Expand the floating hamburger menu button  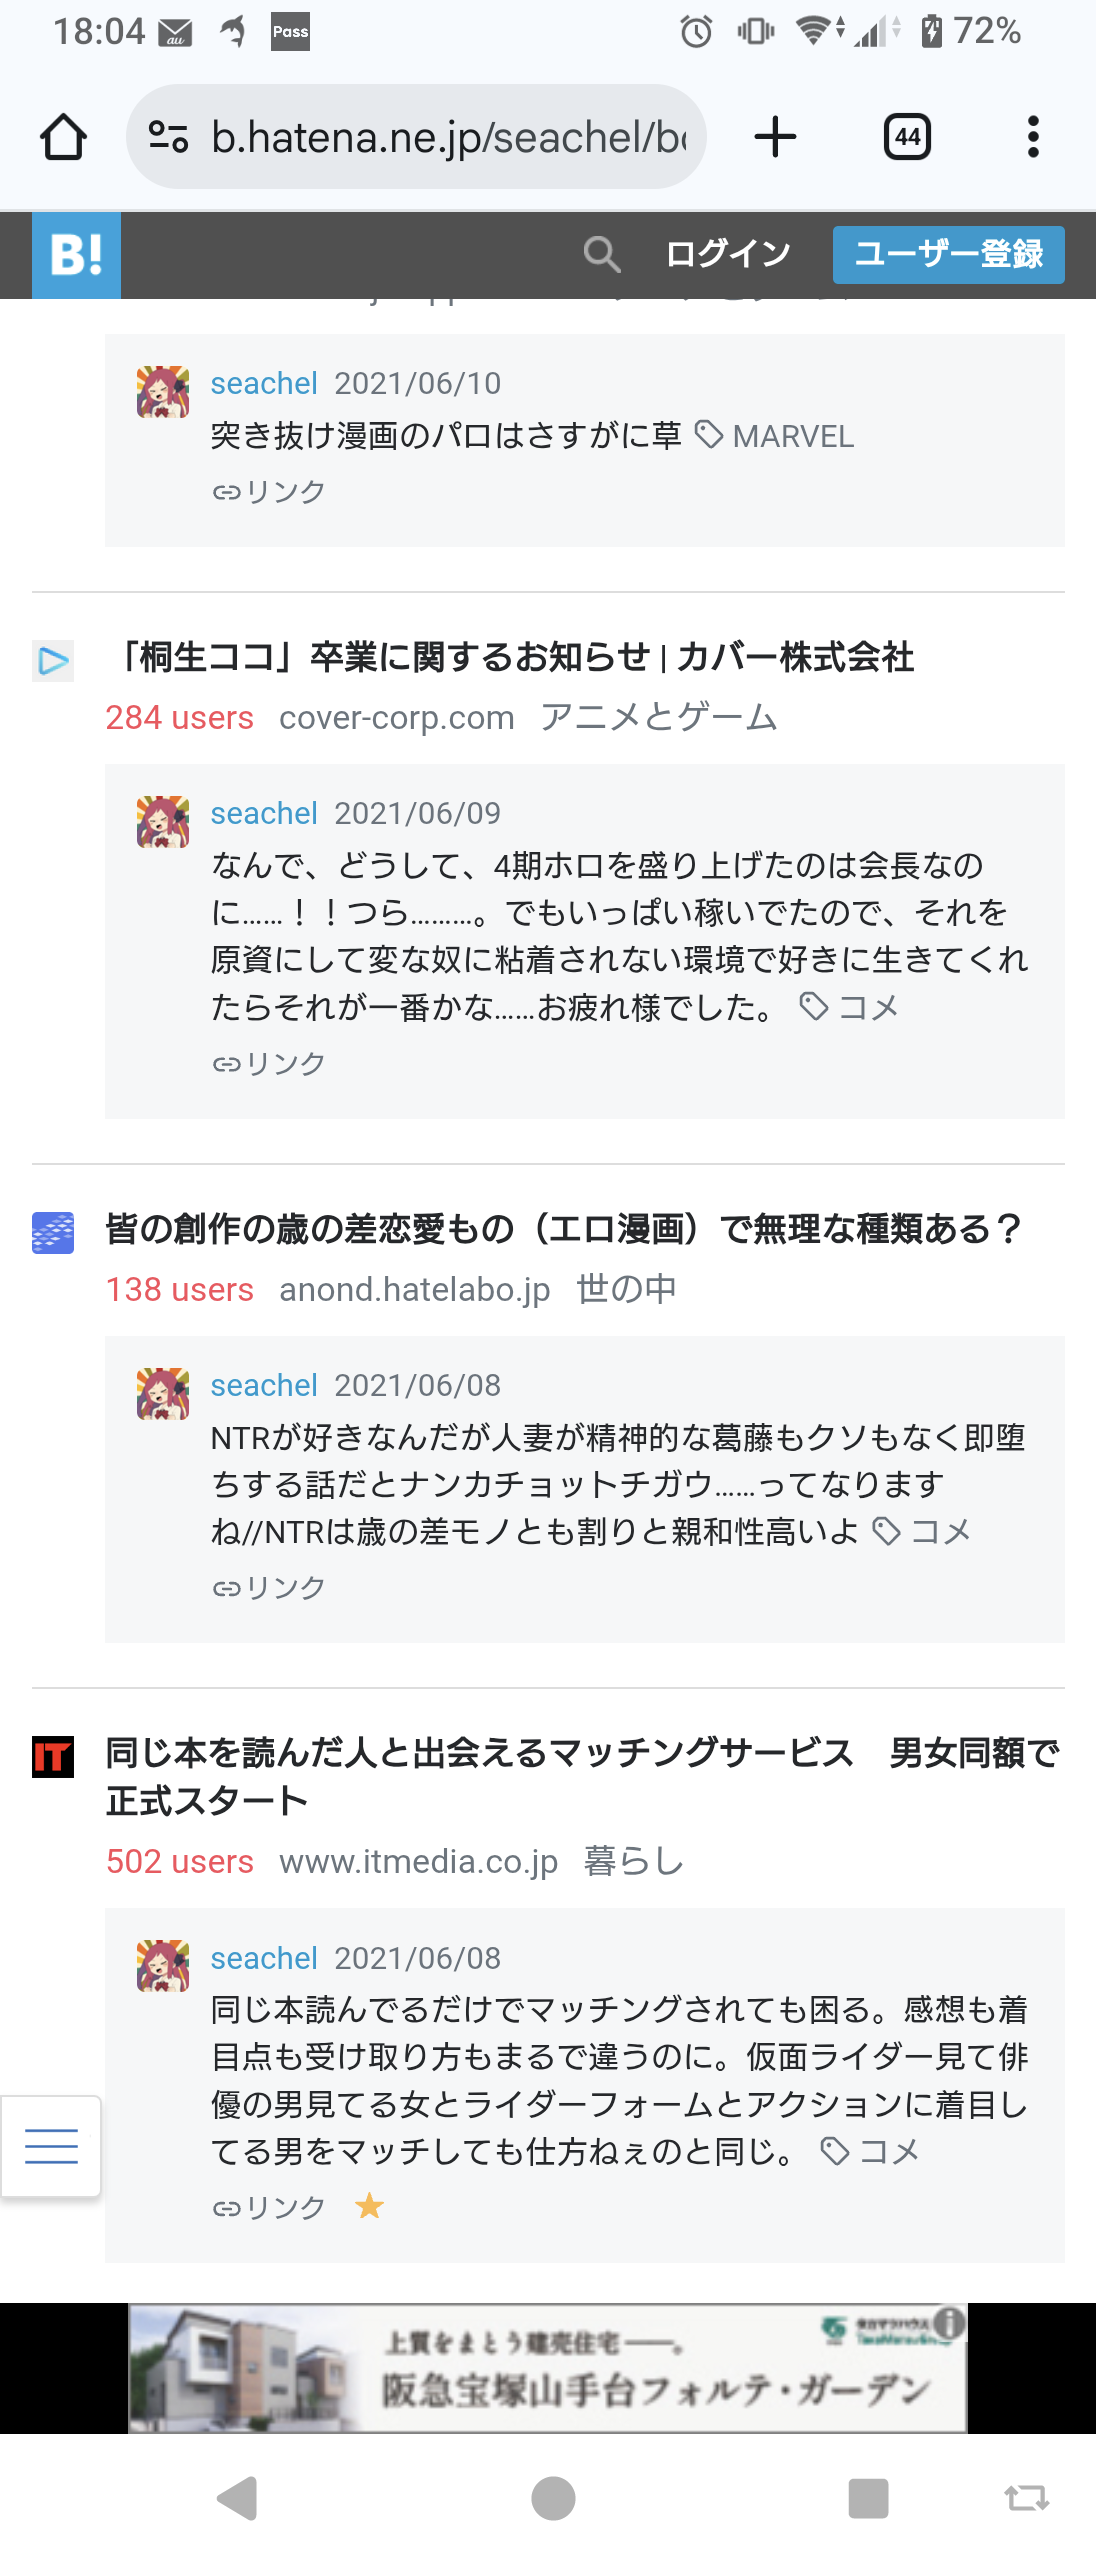pyautogui.click(x=51, y=2146)
